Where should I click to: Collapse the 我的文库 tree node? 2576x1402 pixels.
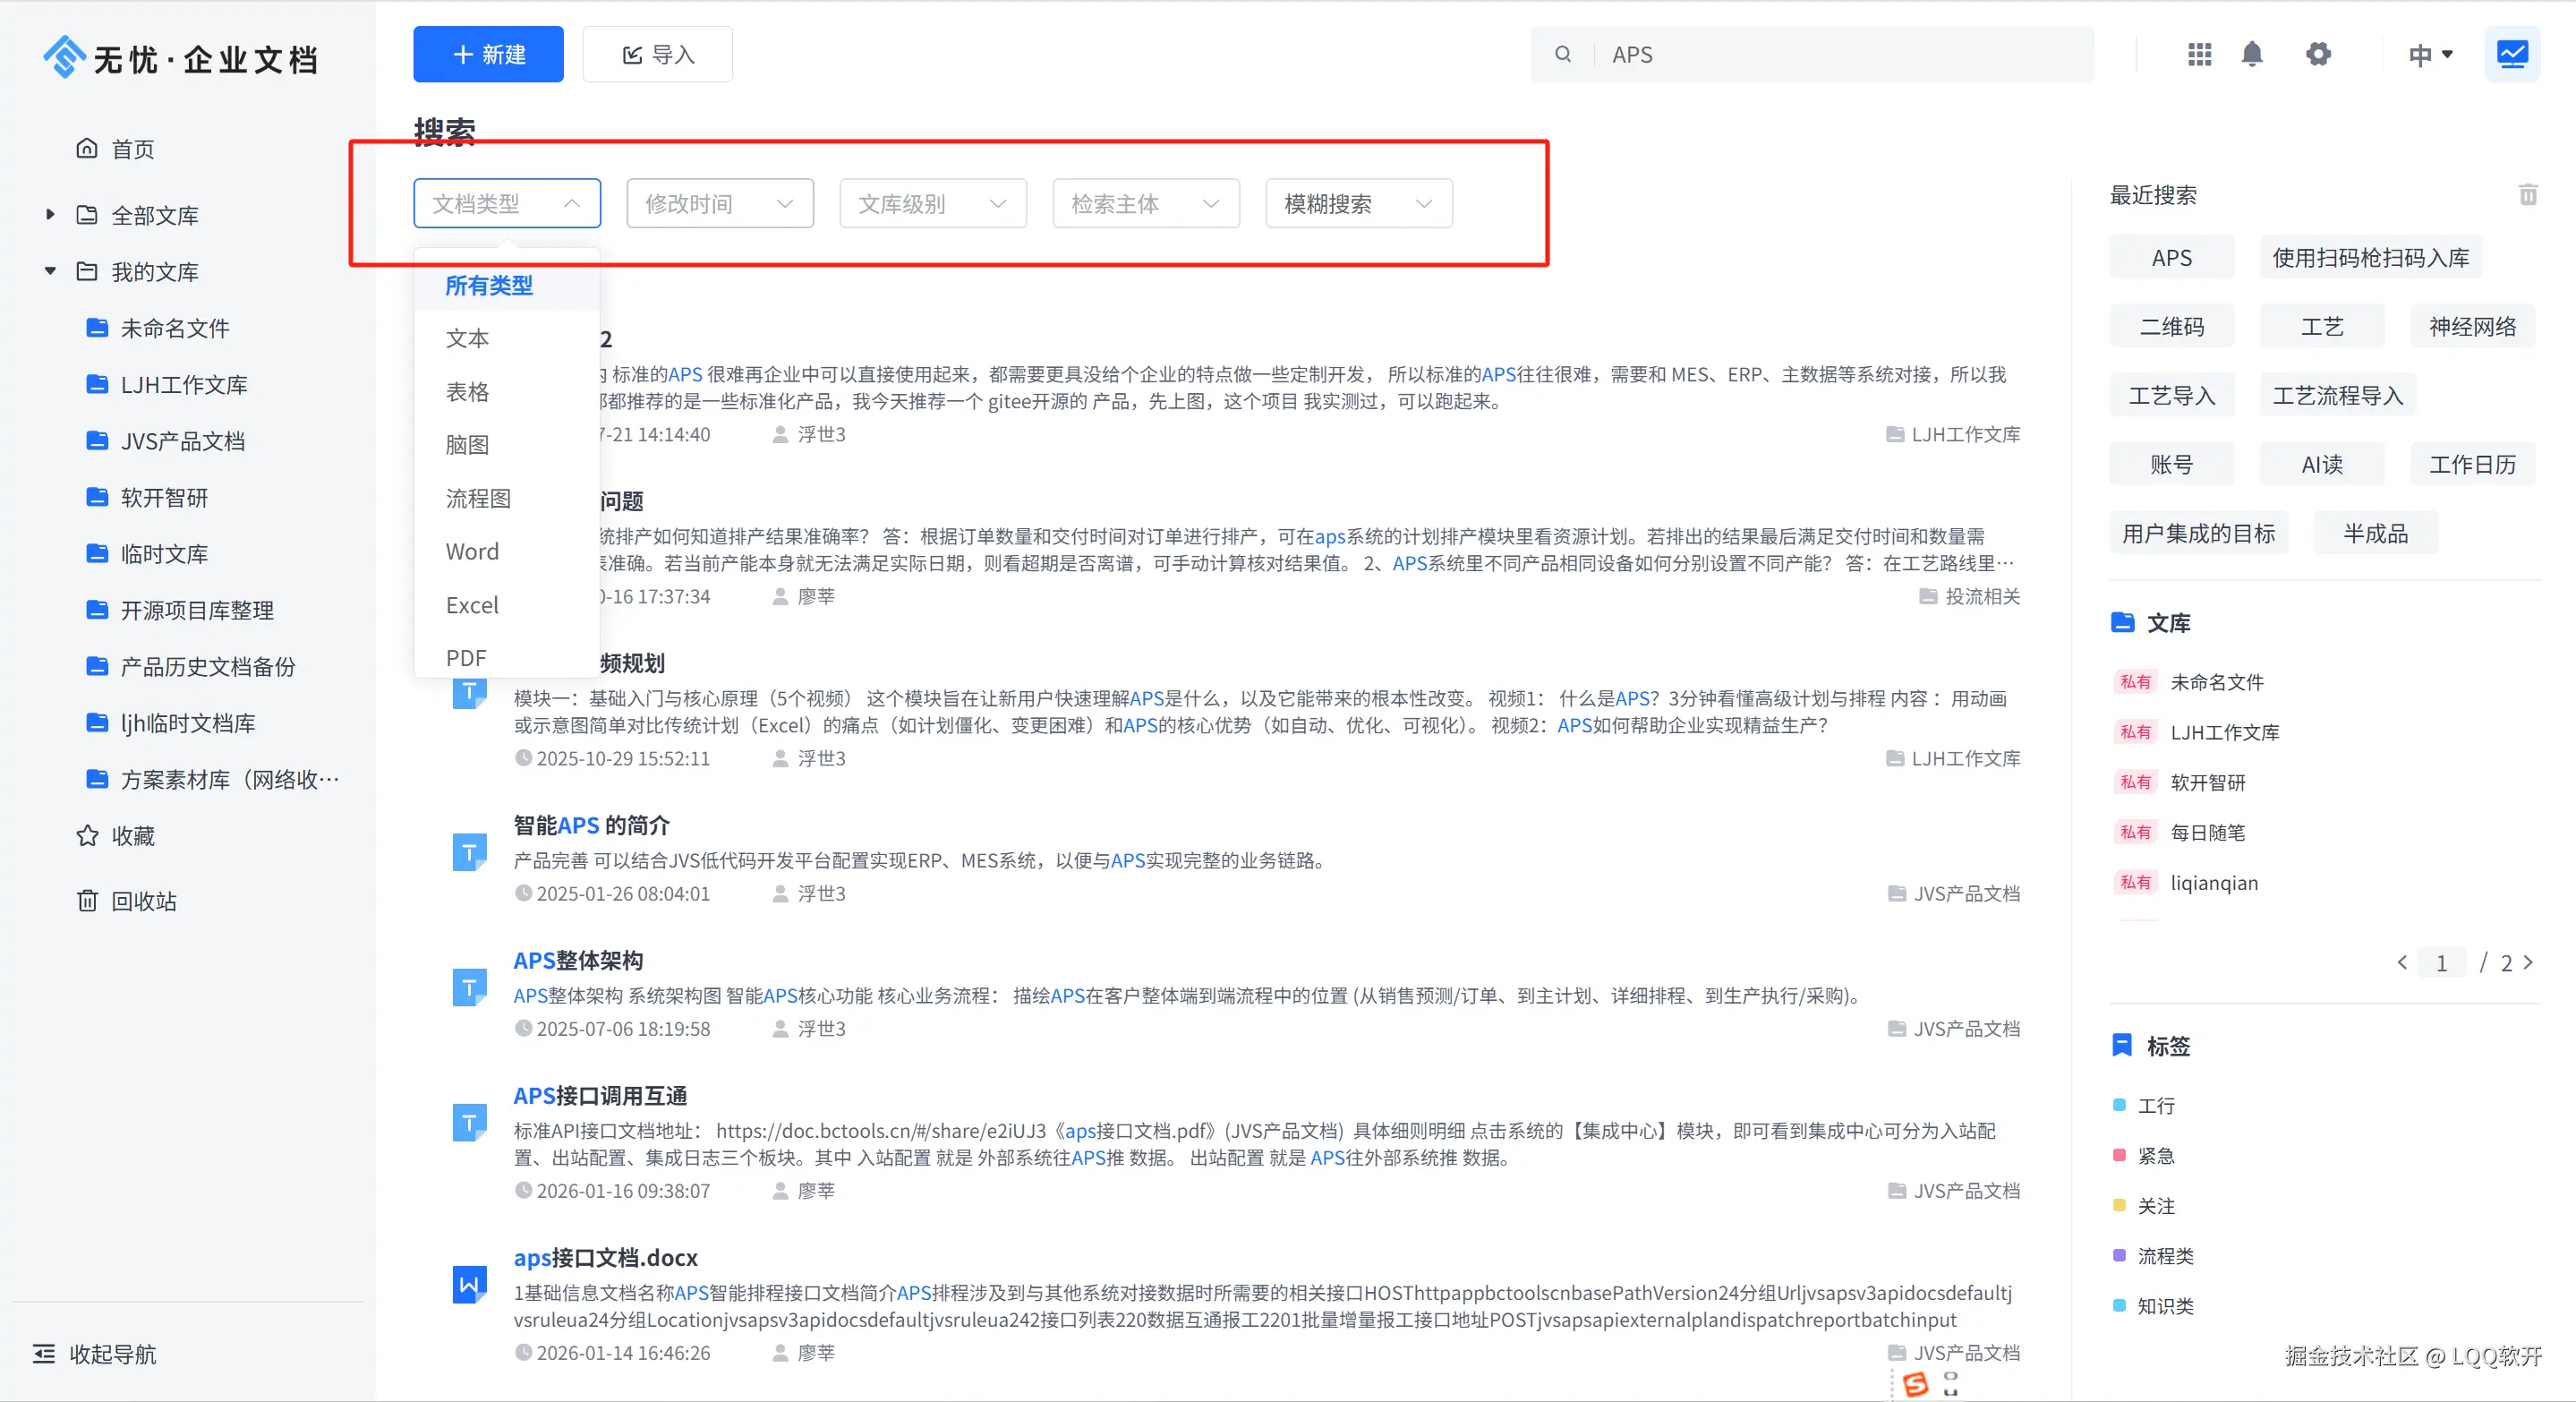[50, 271]
